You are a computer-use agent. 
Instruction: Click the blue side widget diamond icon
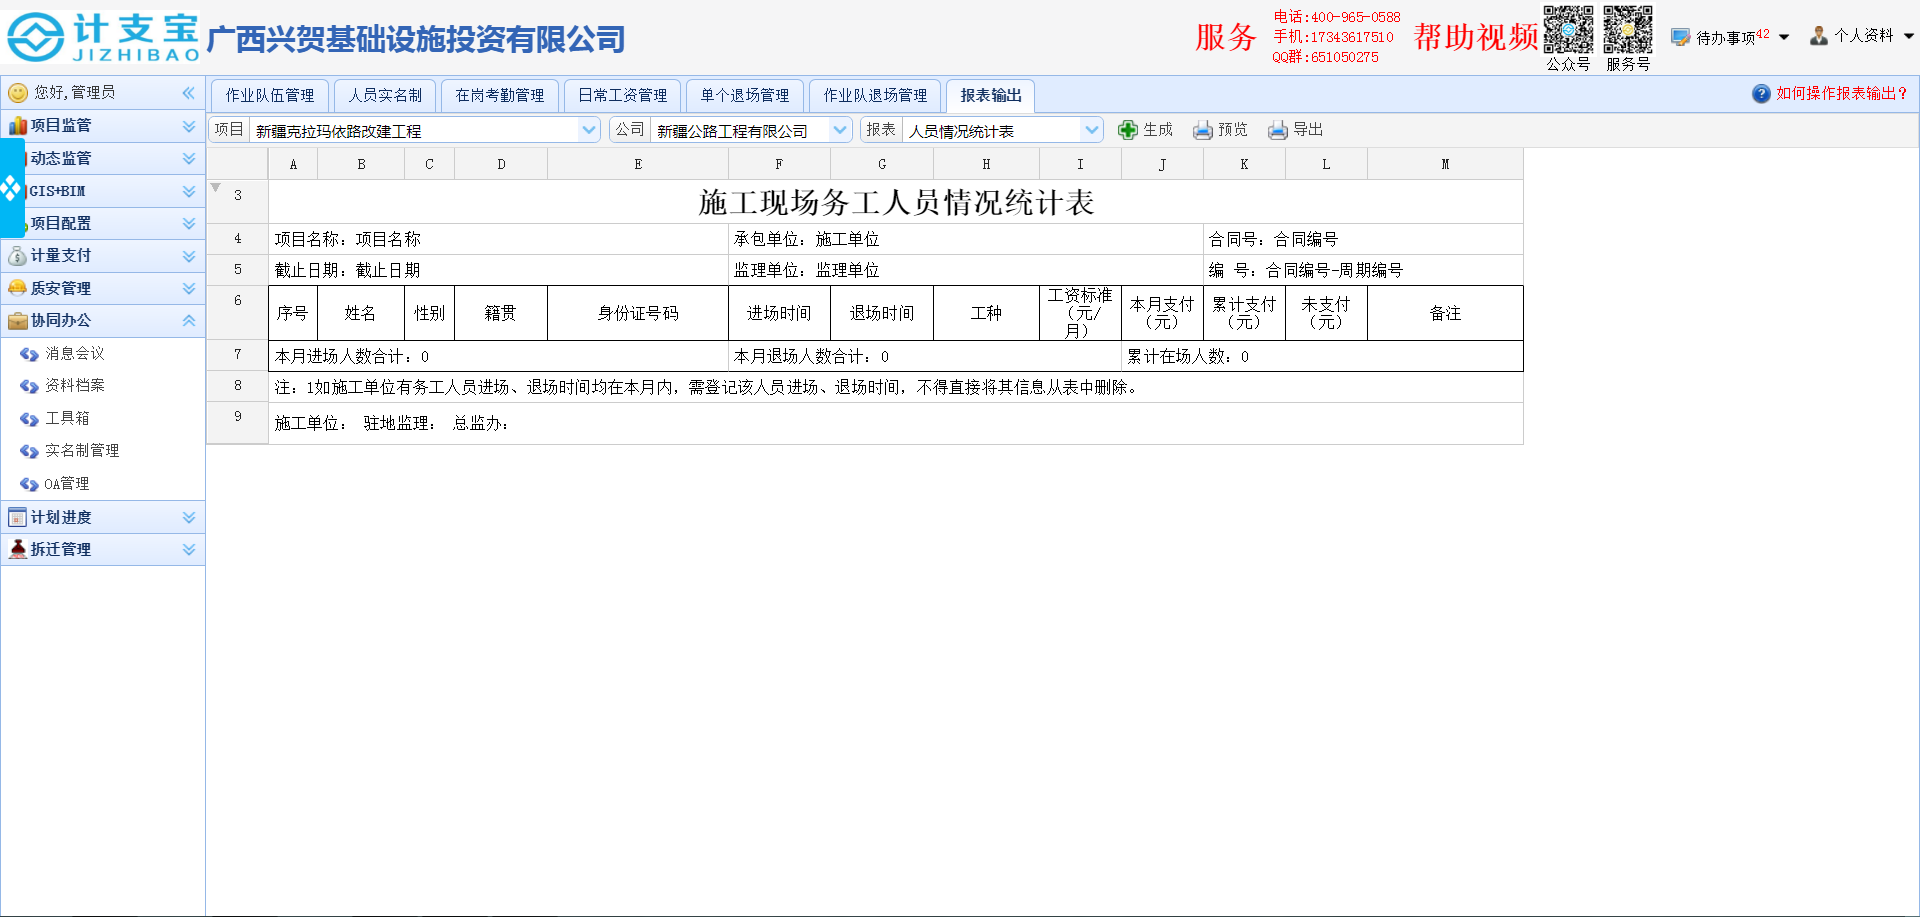click(x=11, y=188)
